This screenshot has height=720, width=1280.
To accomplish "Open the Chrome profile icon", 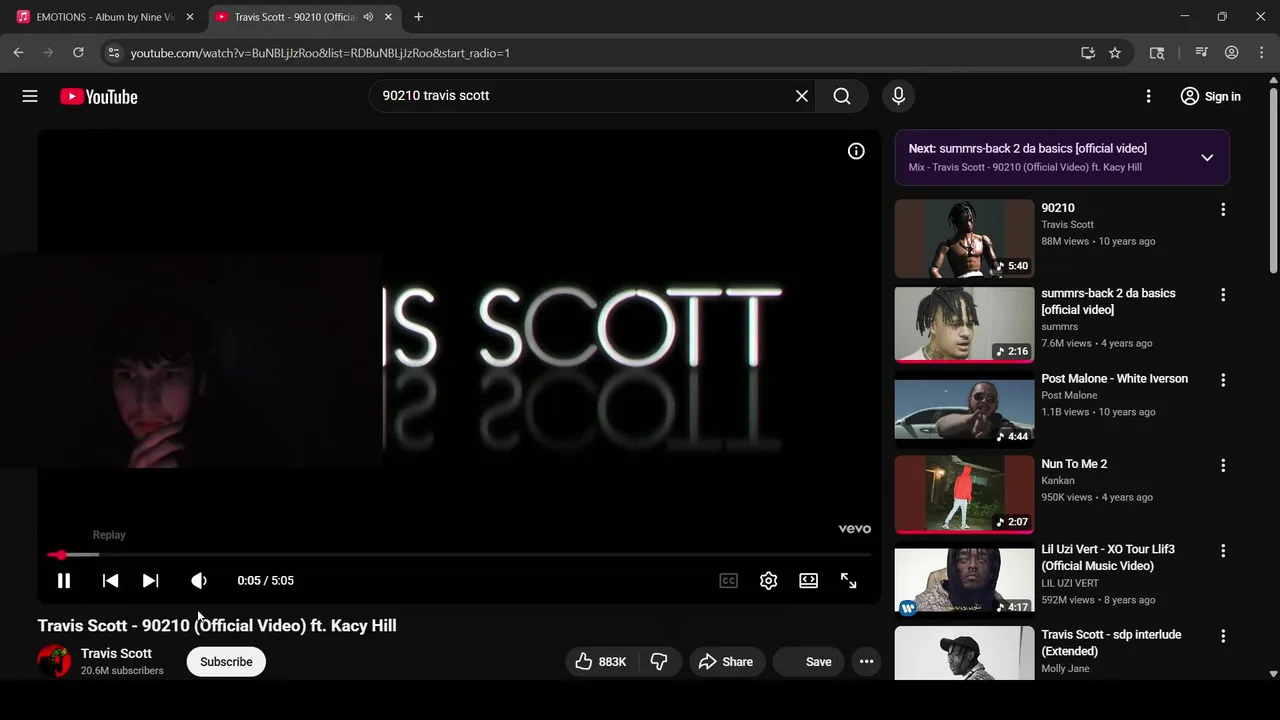I will point(1232,53).
